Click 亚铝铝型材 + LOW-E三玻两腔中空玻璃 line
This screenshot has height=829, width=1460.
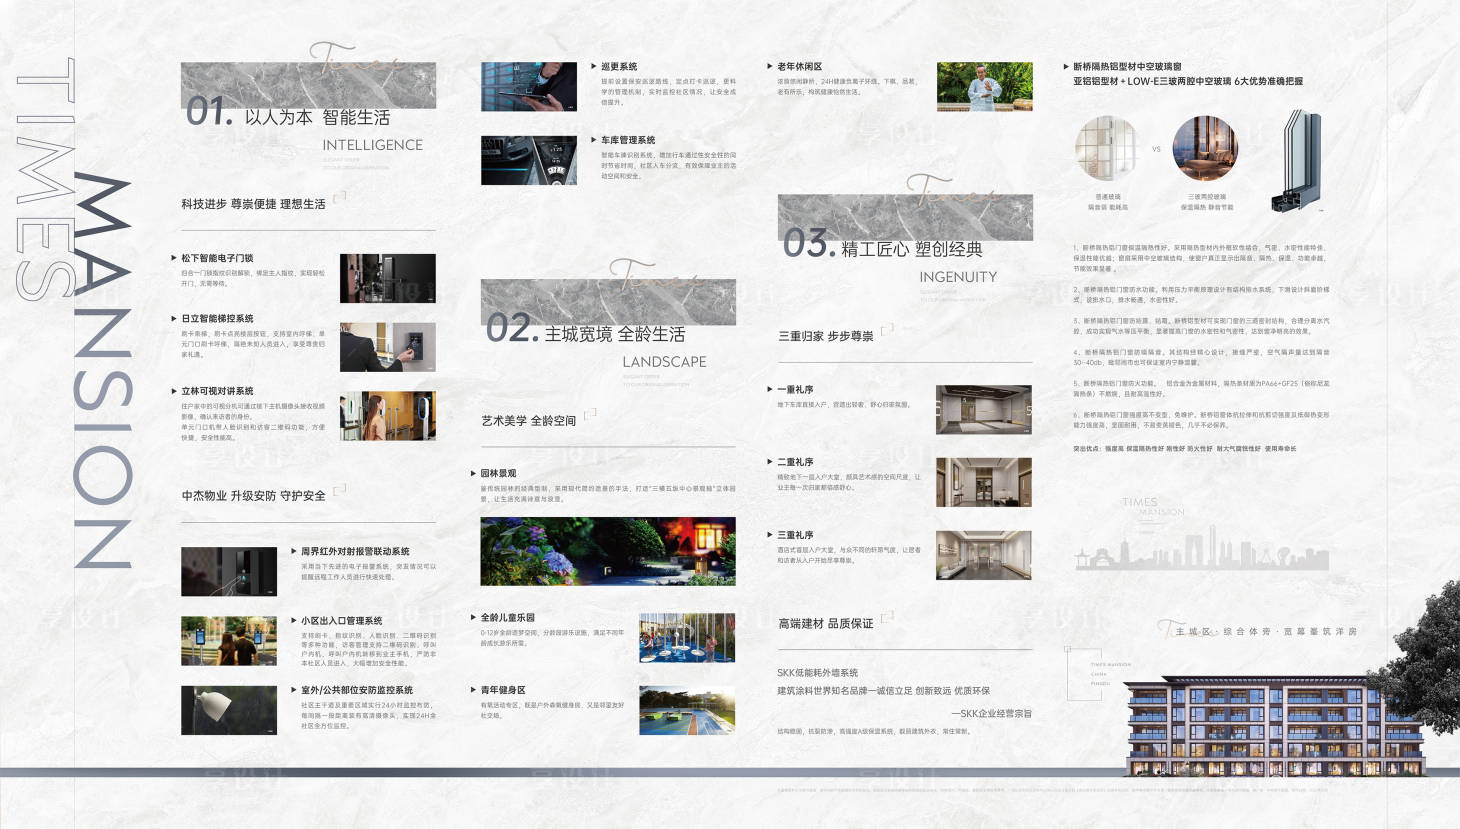click(x=1188, y=82)
